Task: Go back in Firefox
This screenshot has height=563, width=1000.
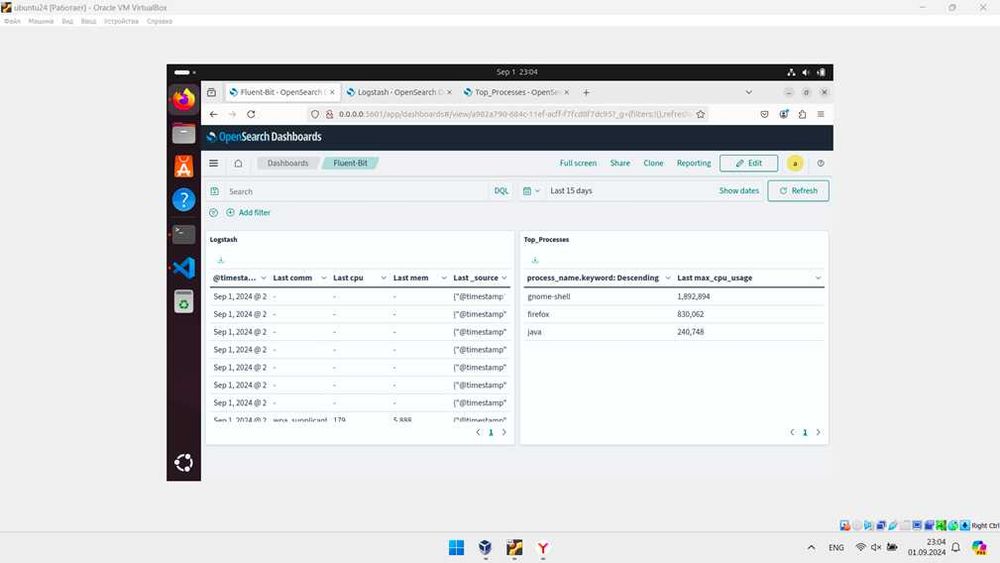Action: (214, 114)
